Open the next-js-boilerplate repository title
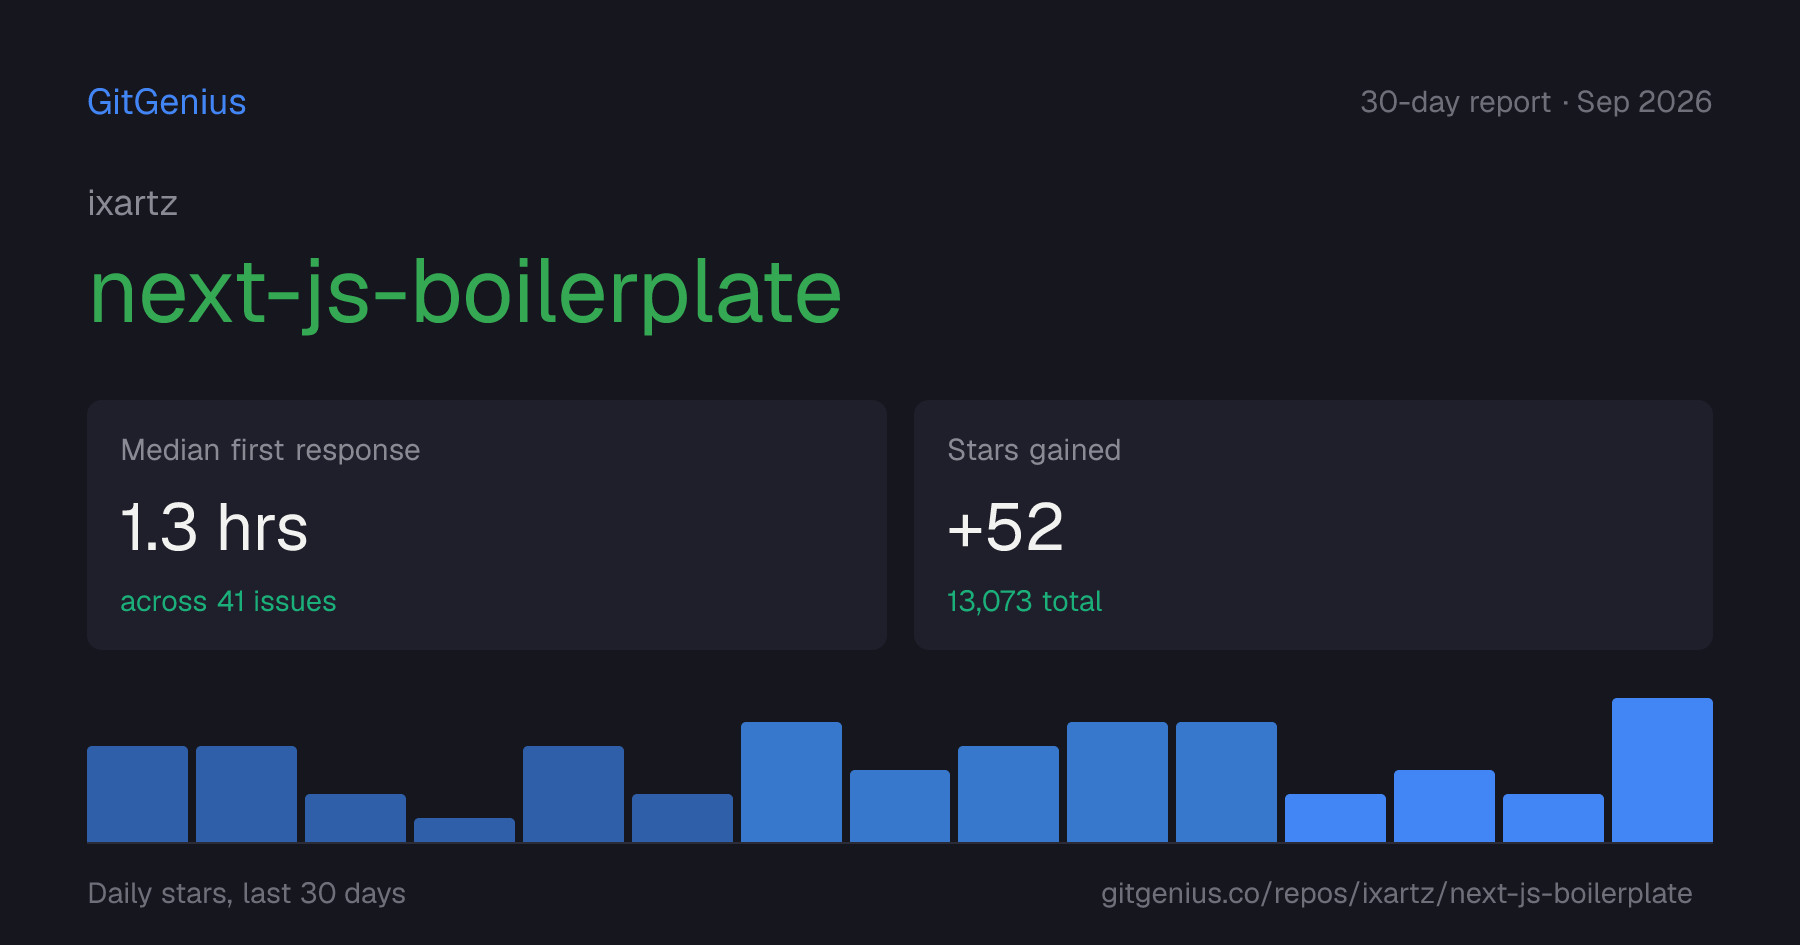Image resolution: width=1800 pixels, height=945 pixels. (465, 292)
